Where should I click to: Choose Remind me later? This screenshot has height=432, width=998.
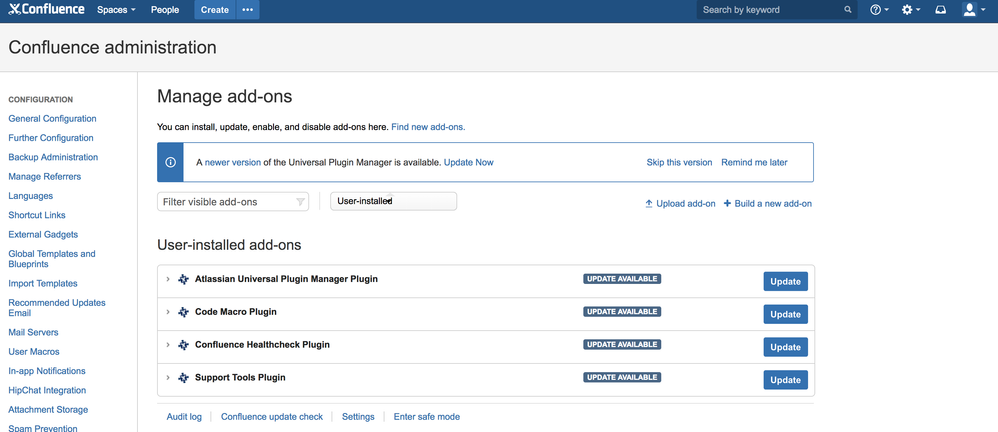754,162
